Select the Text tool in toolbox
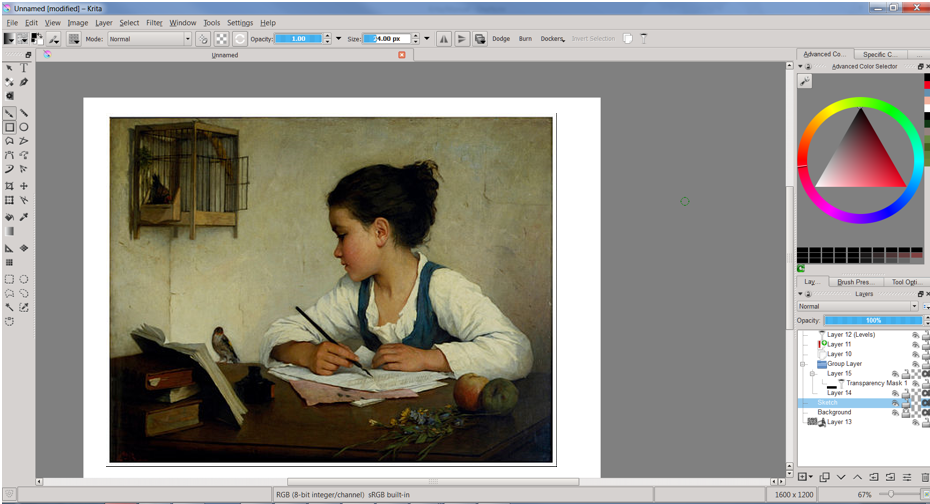Screen dimensions: 930x504 pos(24,68)
